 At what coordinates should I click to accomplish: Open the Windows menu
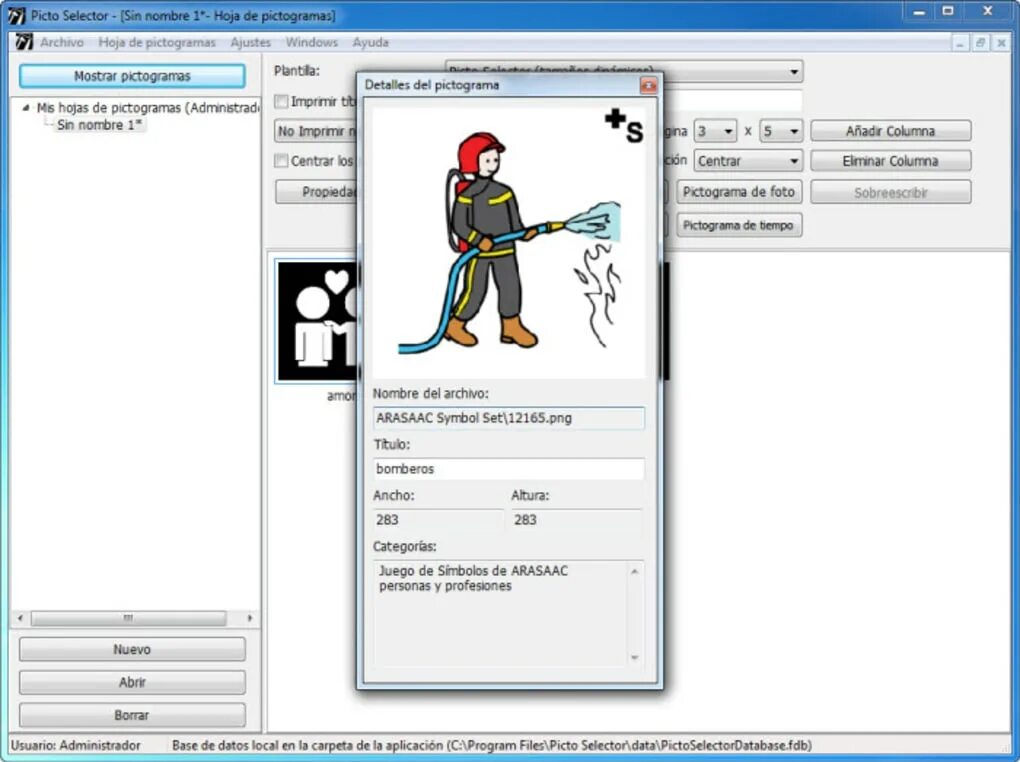(312, 42)
